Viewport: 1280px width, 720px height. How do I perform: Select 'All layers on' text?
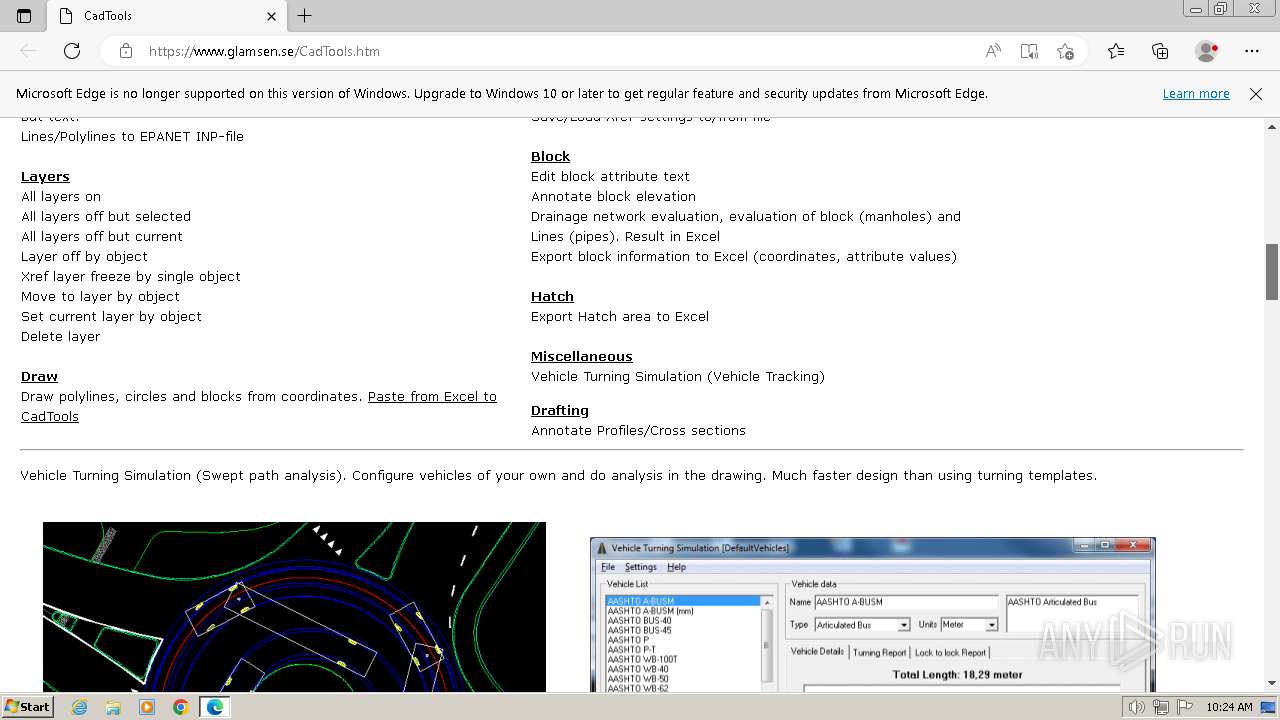tap(61, 196)
